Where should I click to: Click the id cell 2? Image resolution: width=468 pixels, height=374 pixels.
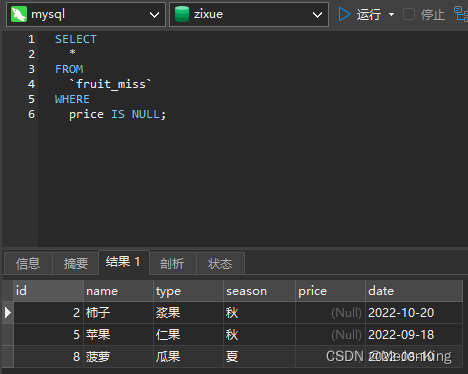48,313
